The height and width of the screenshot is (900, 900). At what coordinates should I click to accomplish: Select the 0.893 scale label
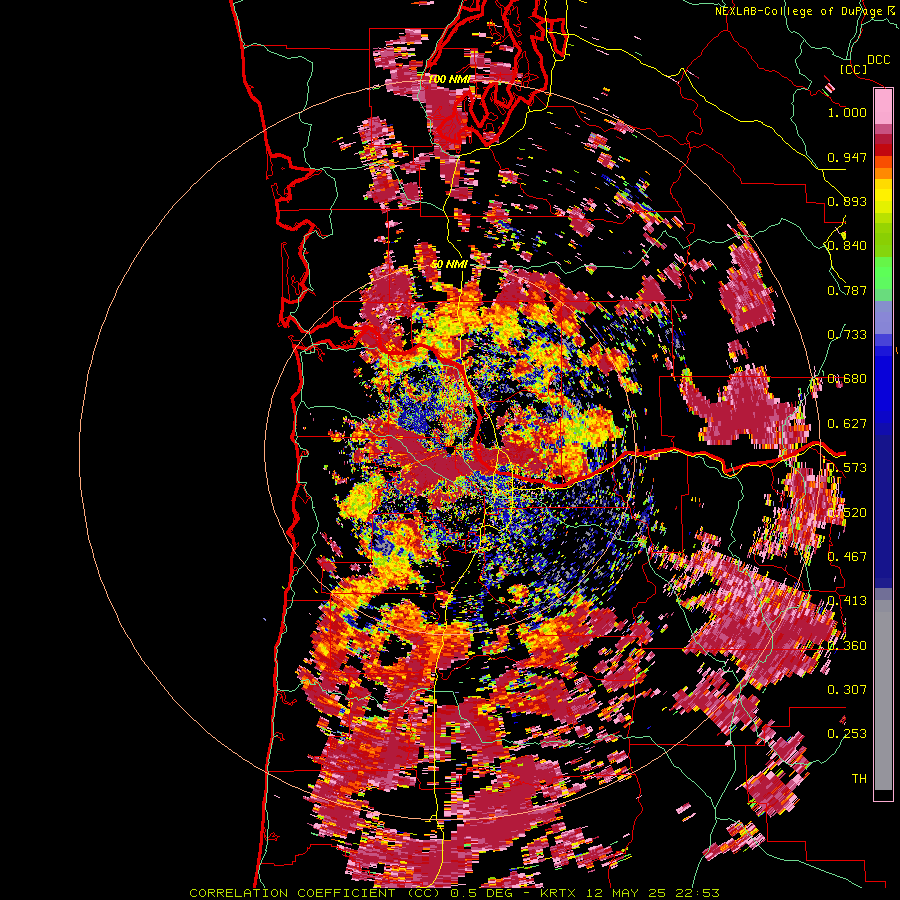click(847, 201)
